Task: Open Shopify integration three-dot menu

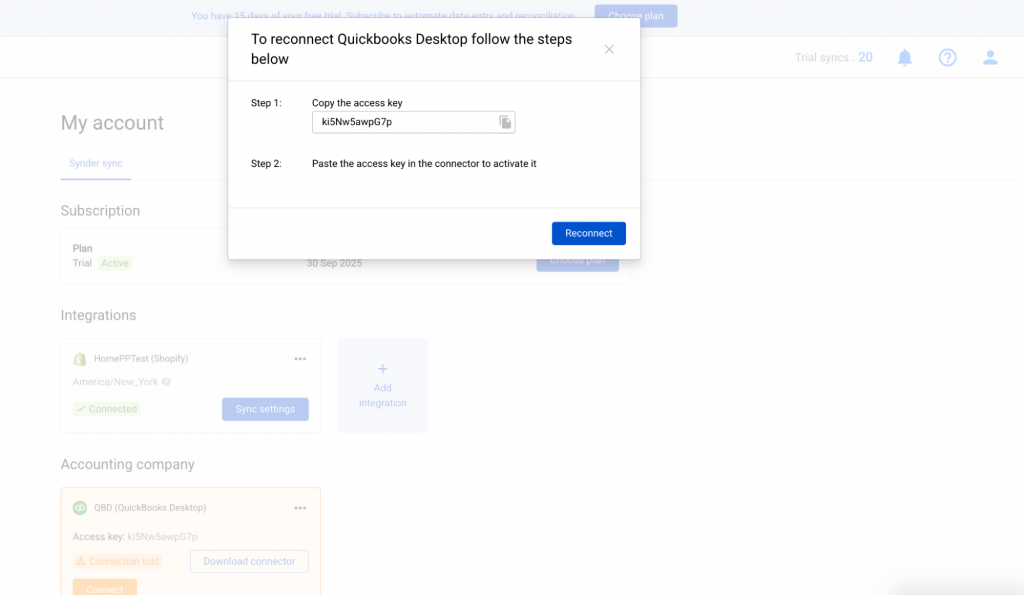Action: 300,359
